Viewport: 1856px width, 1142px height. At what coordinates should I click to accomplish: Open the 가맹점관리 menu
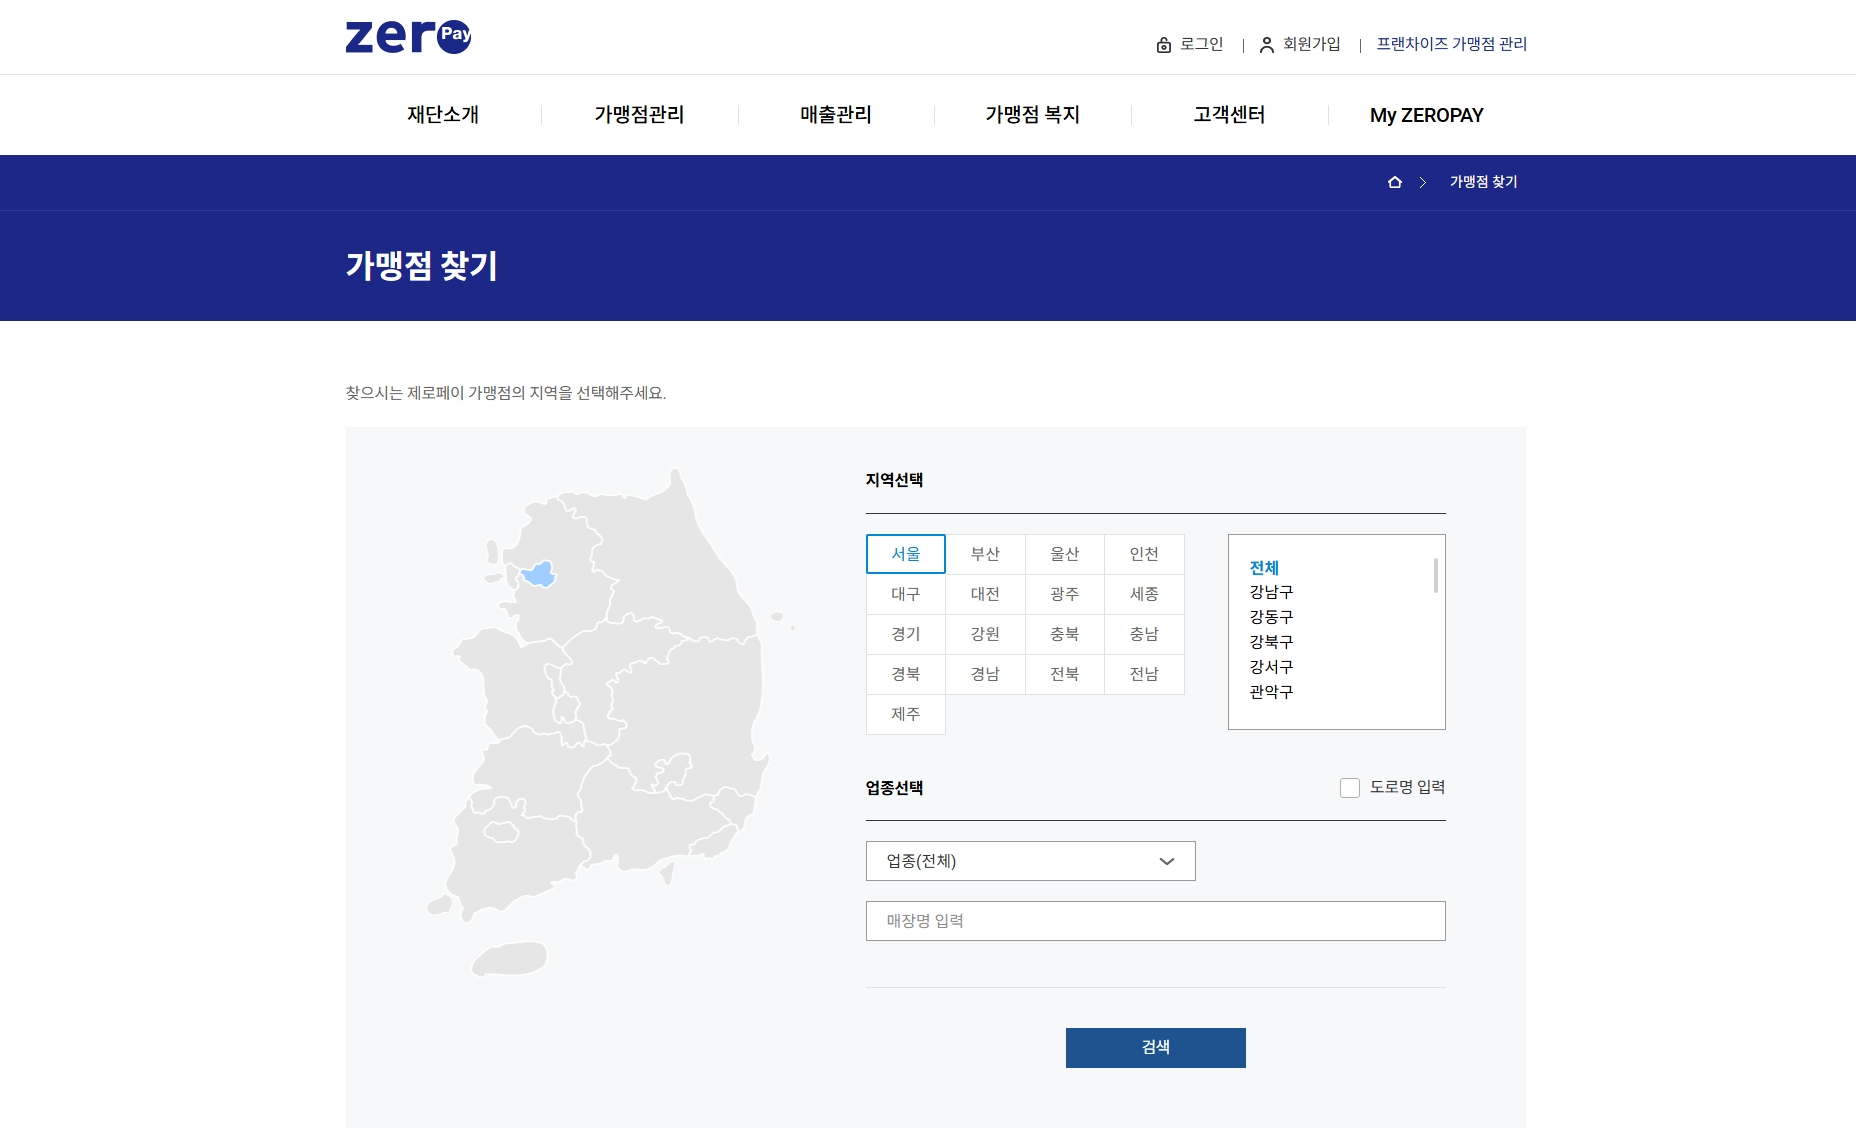tap(639, 114)
